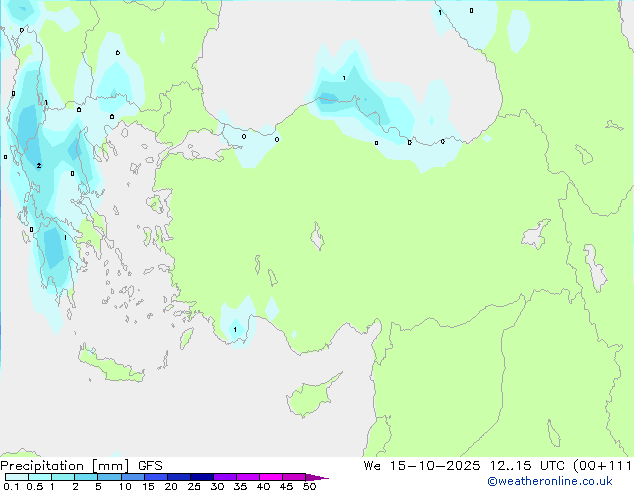634x490 pixels.
Task: Click the "35" legend label
Action: 240,486
